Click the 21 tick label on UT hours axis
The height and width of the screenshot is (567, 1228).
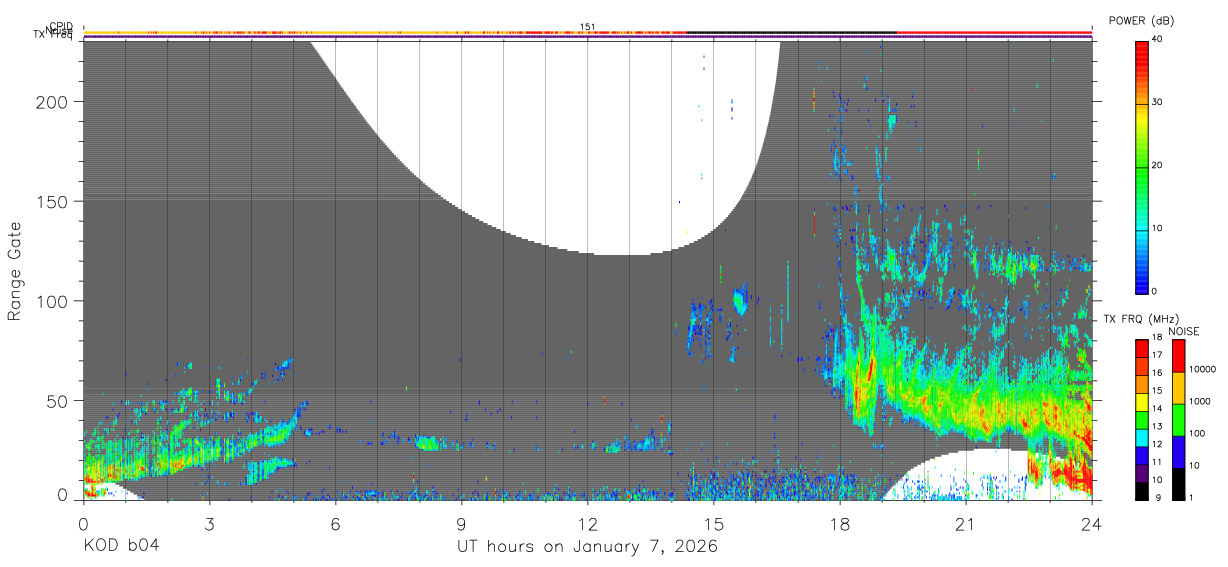coord(965,523)
